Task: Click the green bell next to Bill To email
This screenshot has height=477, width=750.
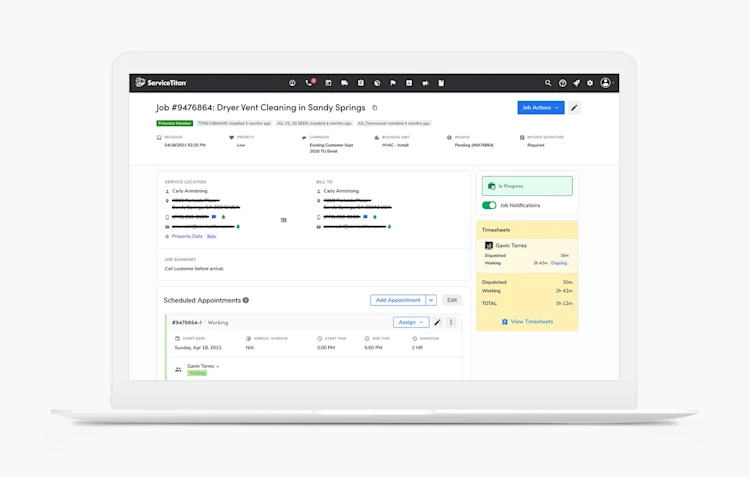Action: tap(389, 227)
